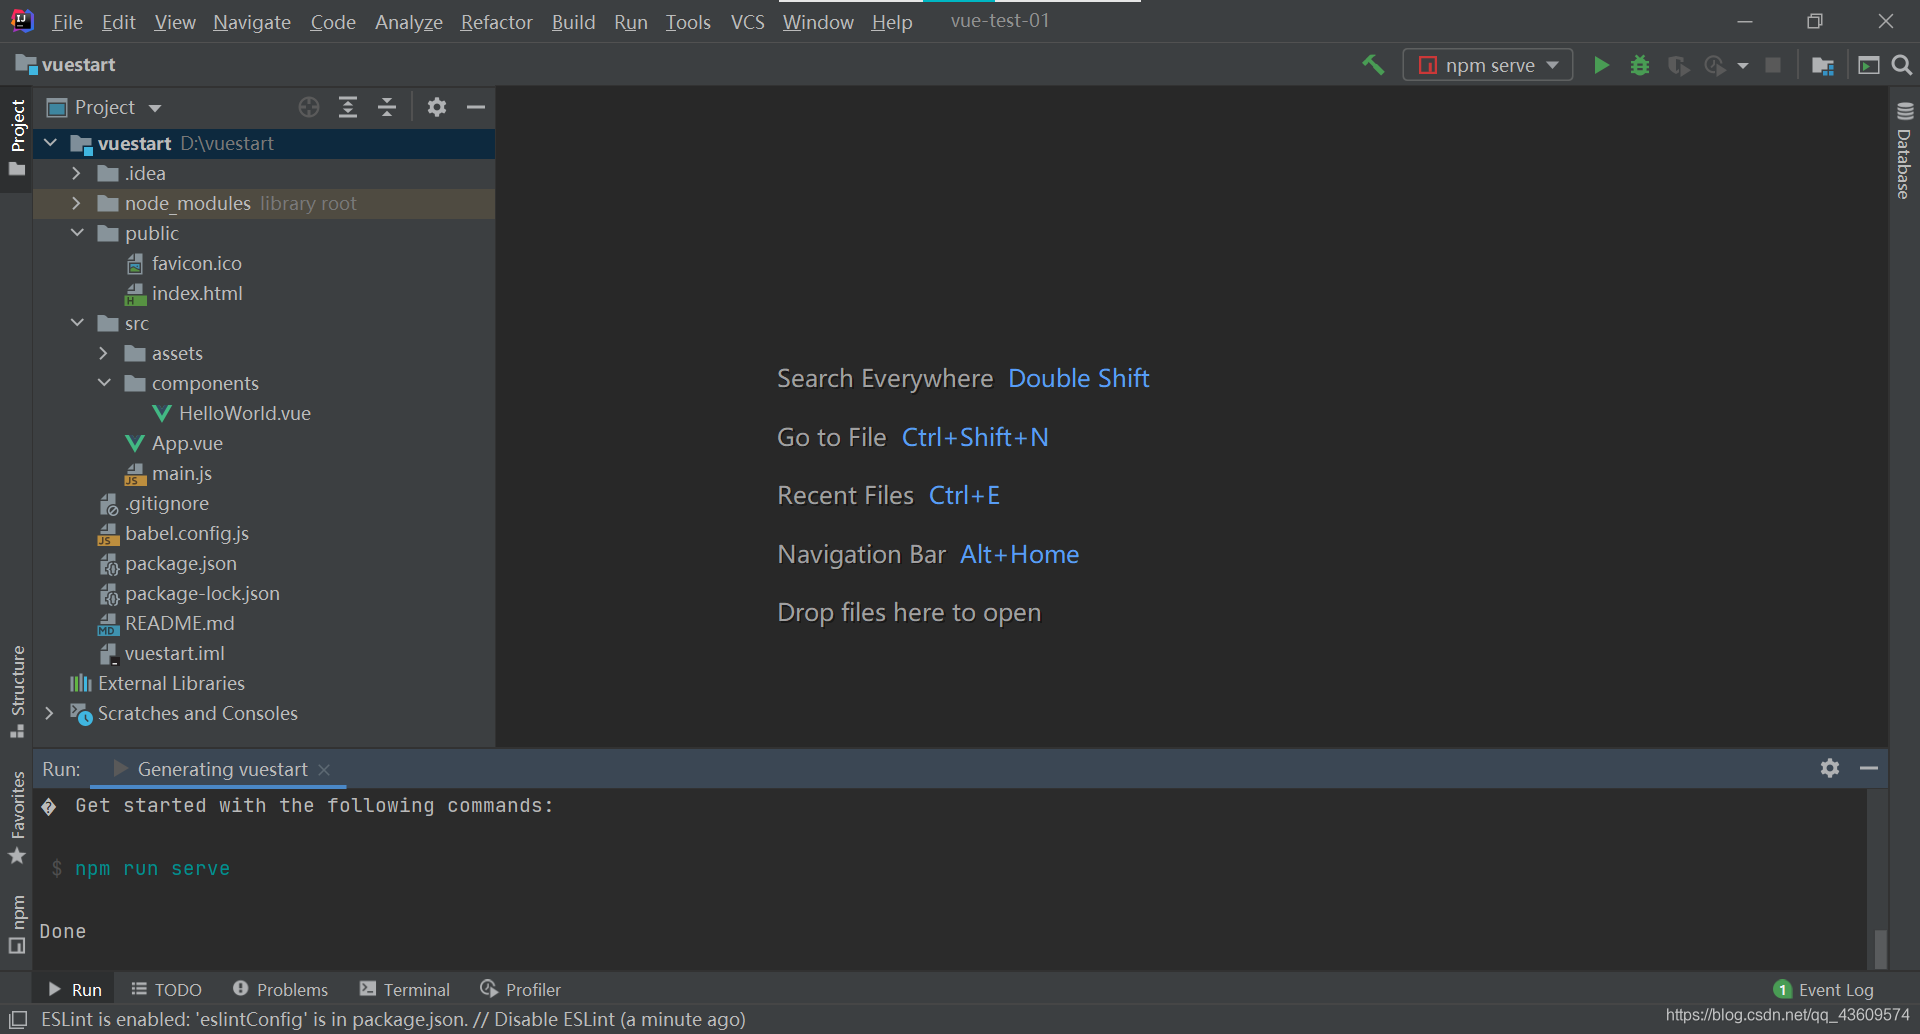Select the Generating vuestart run tab
This screenshot has width=1920, height=1034.
[222, 769]
